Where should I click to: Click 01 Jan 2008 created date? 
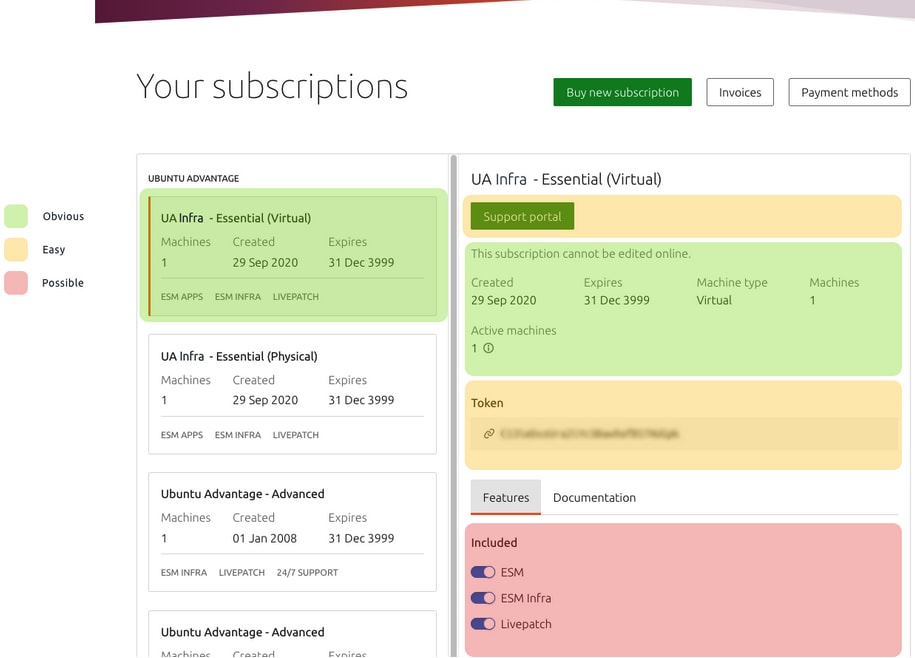point(265,538)
